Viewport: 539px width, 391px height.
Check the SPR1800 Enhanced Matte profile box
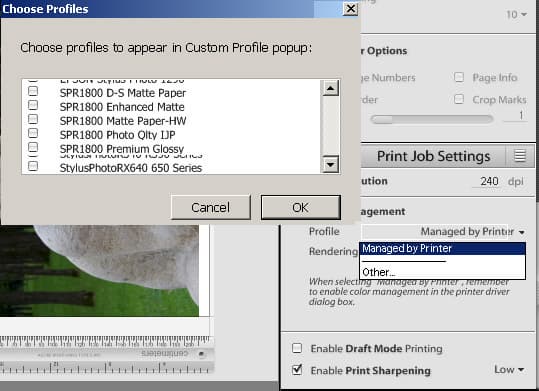pos(33,105)
